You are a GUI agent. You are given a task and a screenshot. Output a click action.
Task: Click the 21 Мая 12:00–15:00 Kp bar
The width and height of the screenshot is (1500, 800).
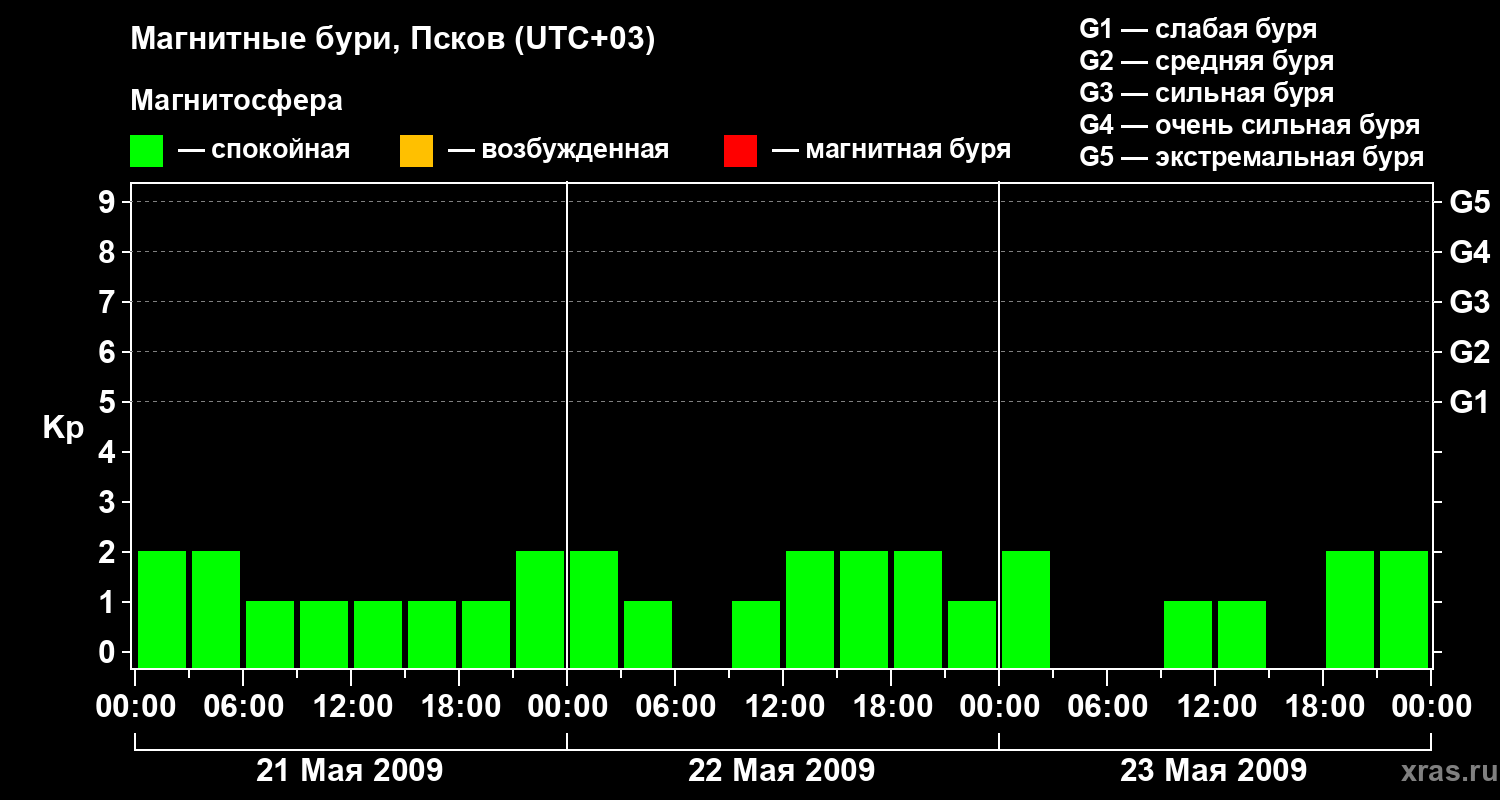(x=378, y=634)
